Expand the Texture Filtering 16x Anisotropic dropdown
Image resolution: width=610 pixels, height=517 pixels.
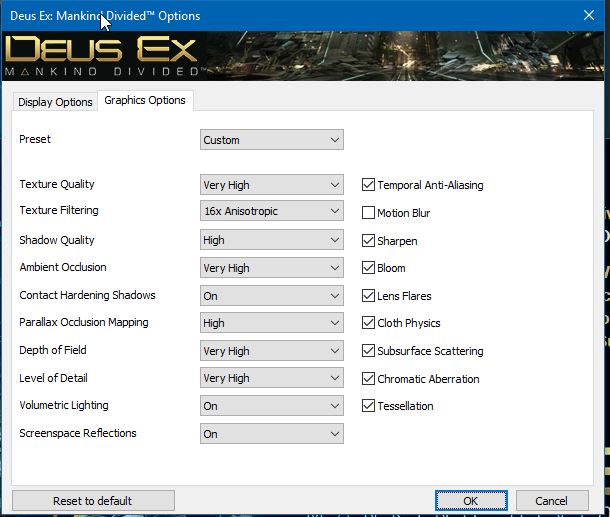click(x=272, y=211)
